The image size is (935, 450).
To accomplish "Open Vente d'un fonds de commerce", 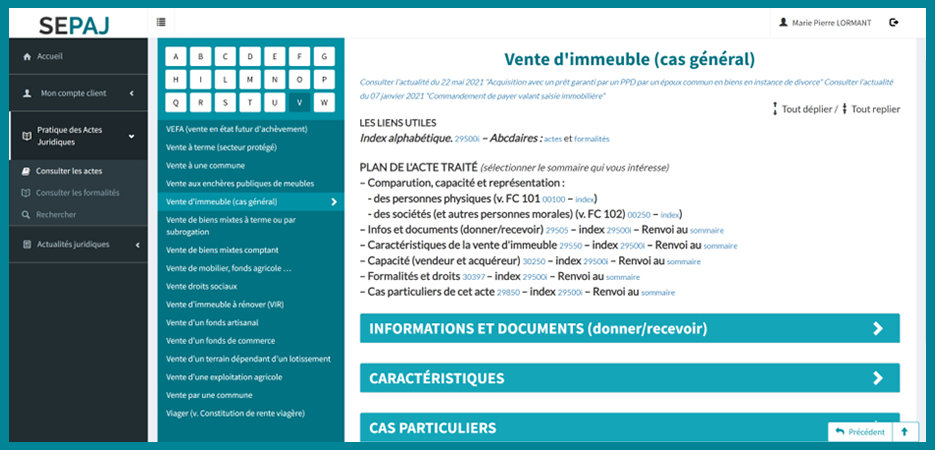I will pyautogui.click(x=221, y=341).
